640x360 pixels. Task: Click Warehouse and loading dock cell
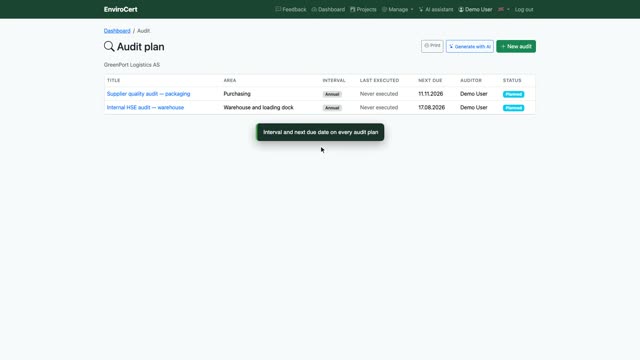click(x=258, y=107)
